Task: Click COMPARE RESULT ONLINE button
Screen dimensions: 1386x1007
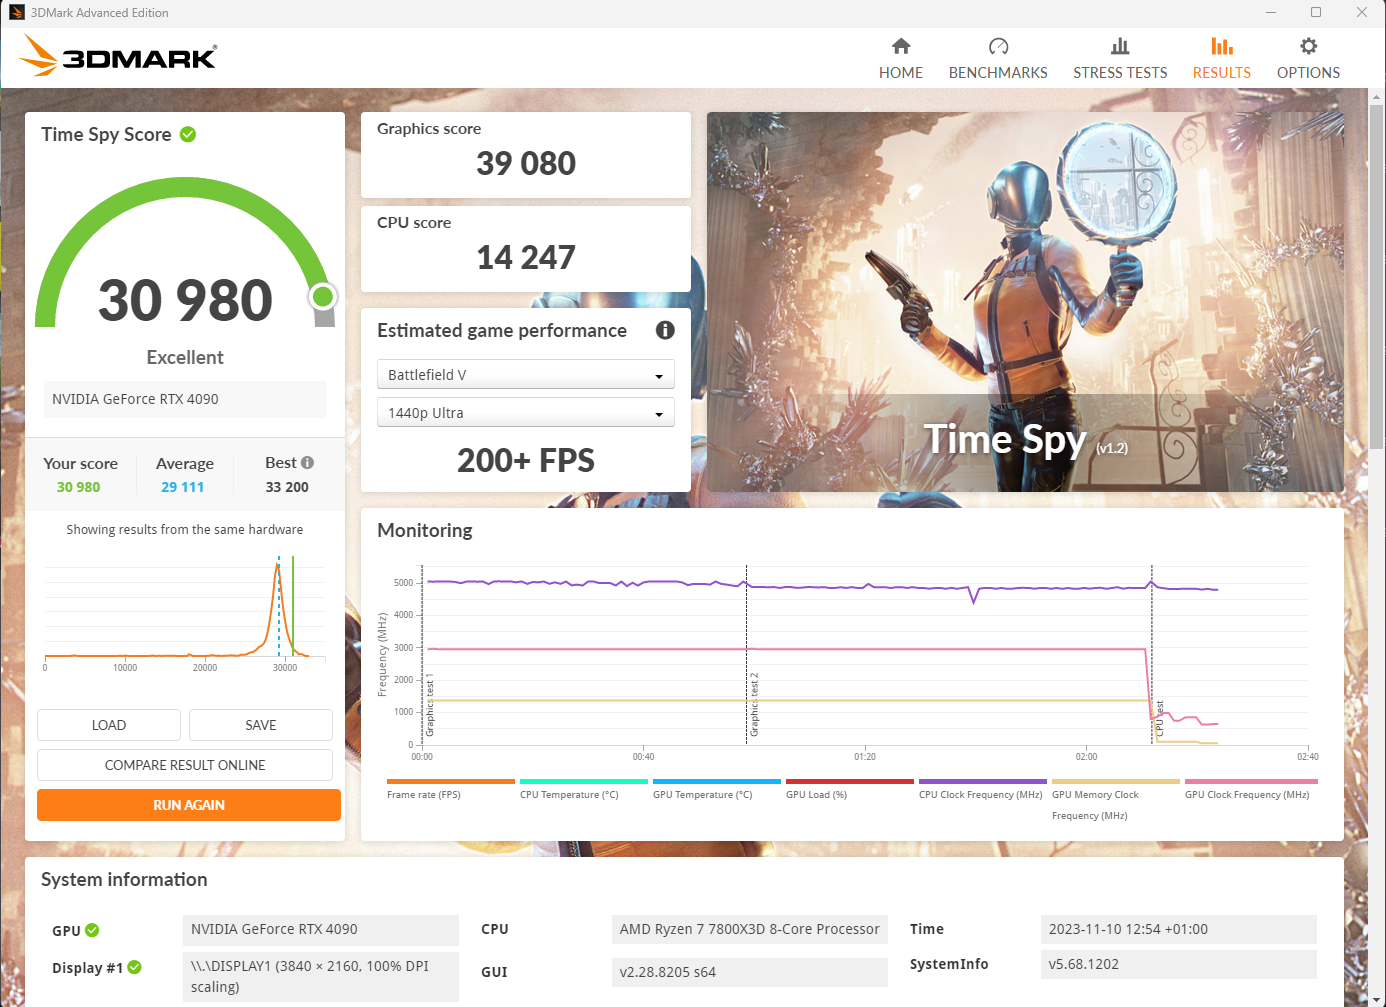Action: coord(185,765)
